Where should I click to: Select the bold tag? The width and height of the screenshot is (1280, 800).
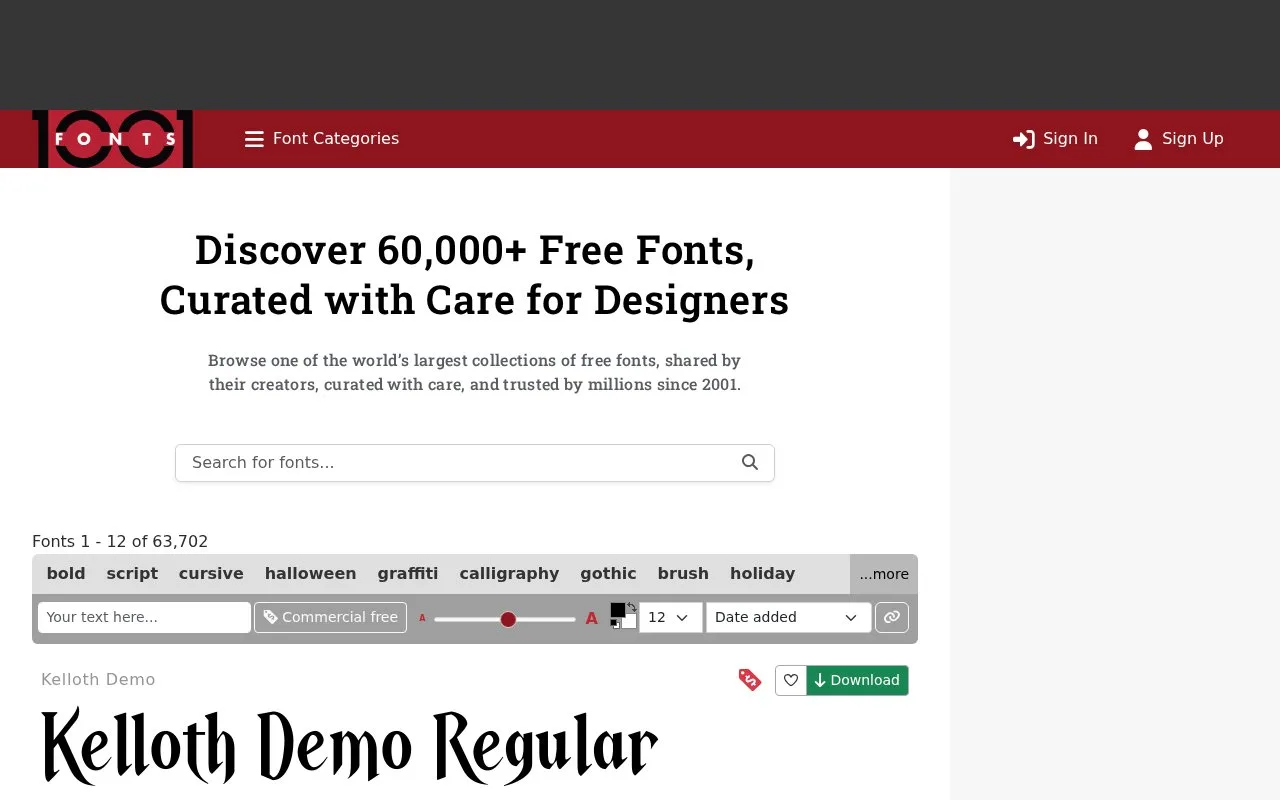click(x=66, y=574)
